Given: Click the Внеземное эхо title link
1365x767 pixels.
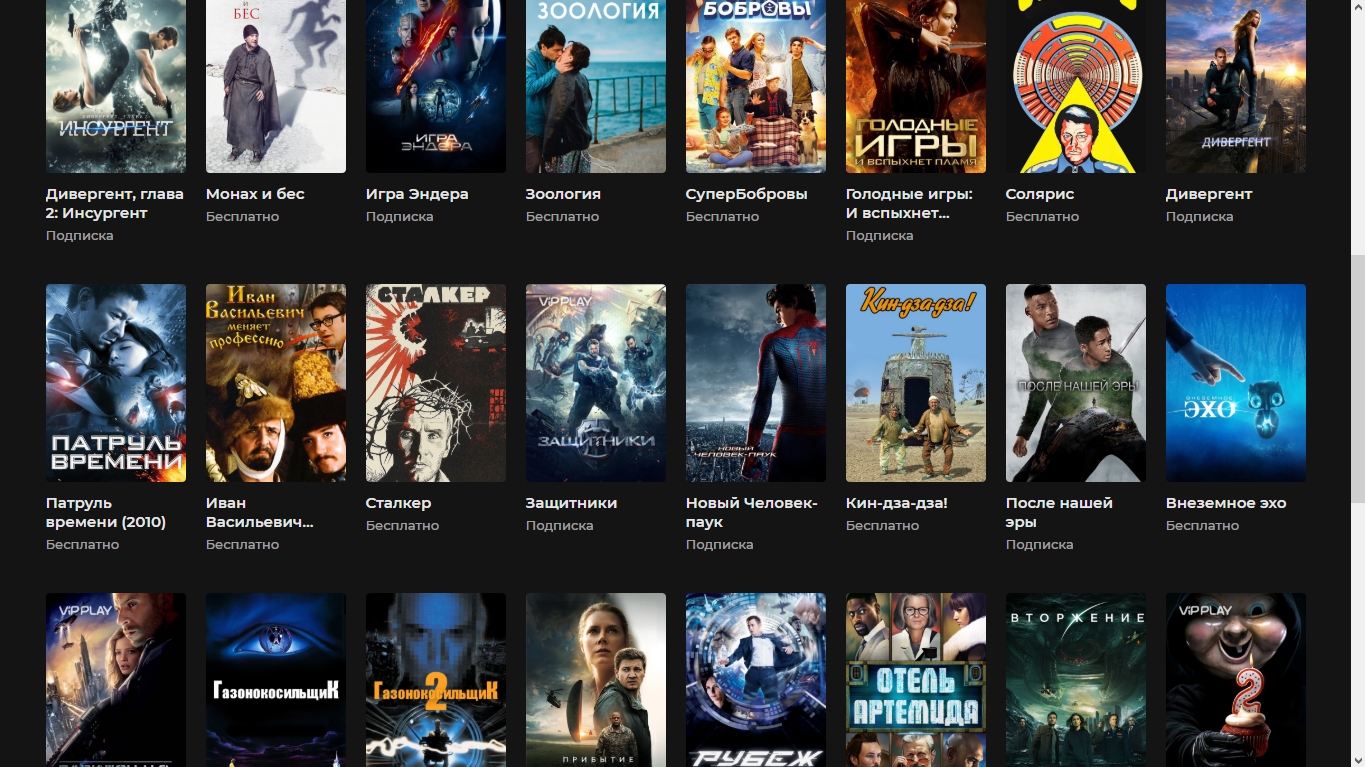Looking at the screenshot, I should (x=1226, y=503).
